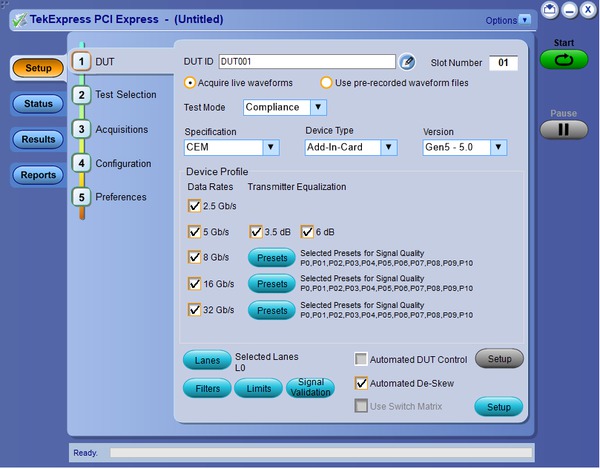Image resolution: width=600 pixels, height=469 pixels.
Task: Click the window docking icon at top right
Action: [x=549, y=9]
